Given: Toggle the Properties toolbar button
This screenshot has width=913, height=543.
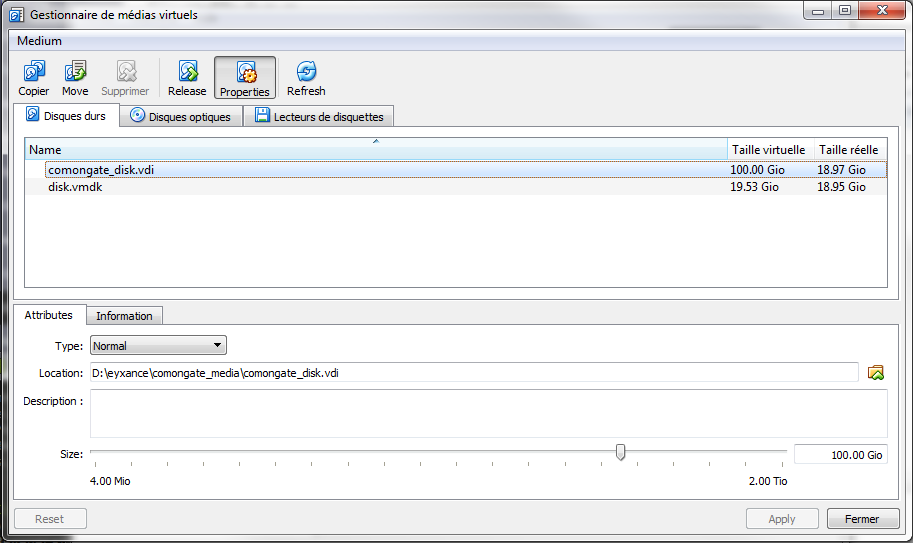Looking at the screenshot, I should point(245,77).
